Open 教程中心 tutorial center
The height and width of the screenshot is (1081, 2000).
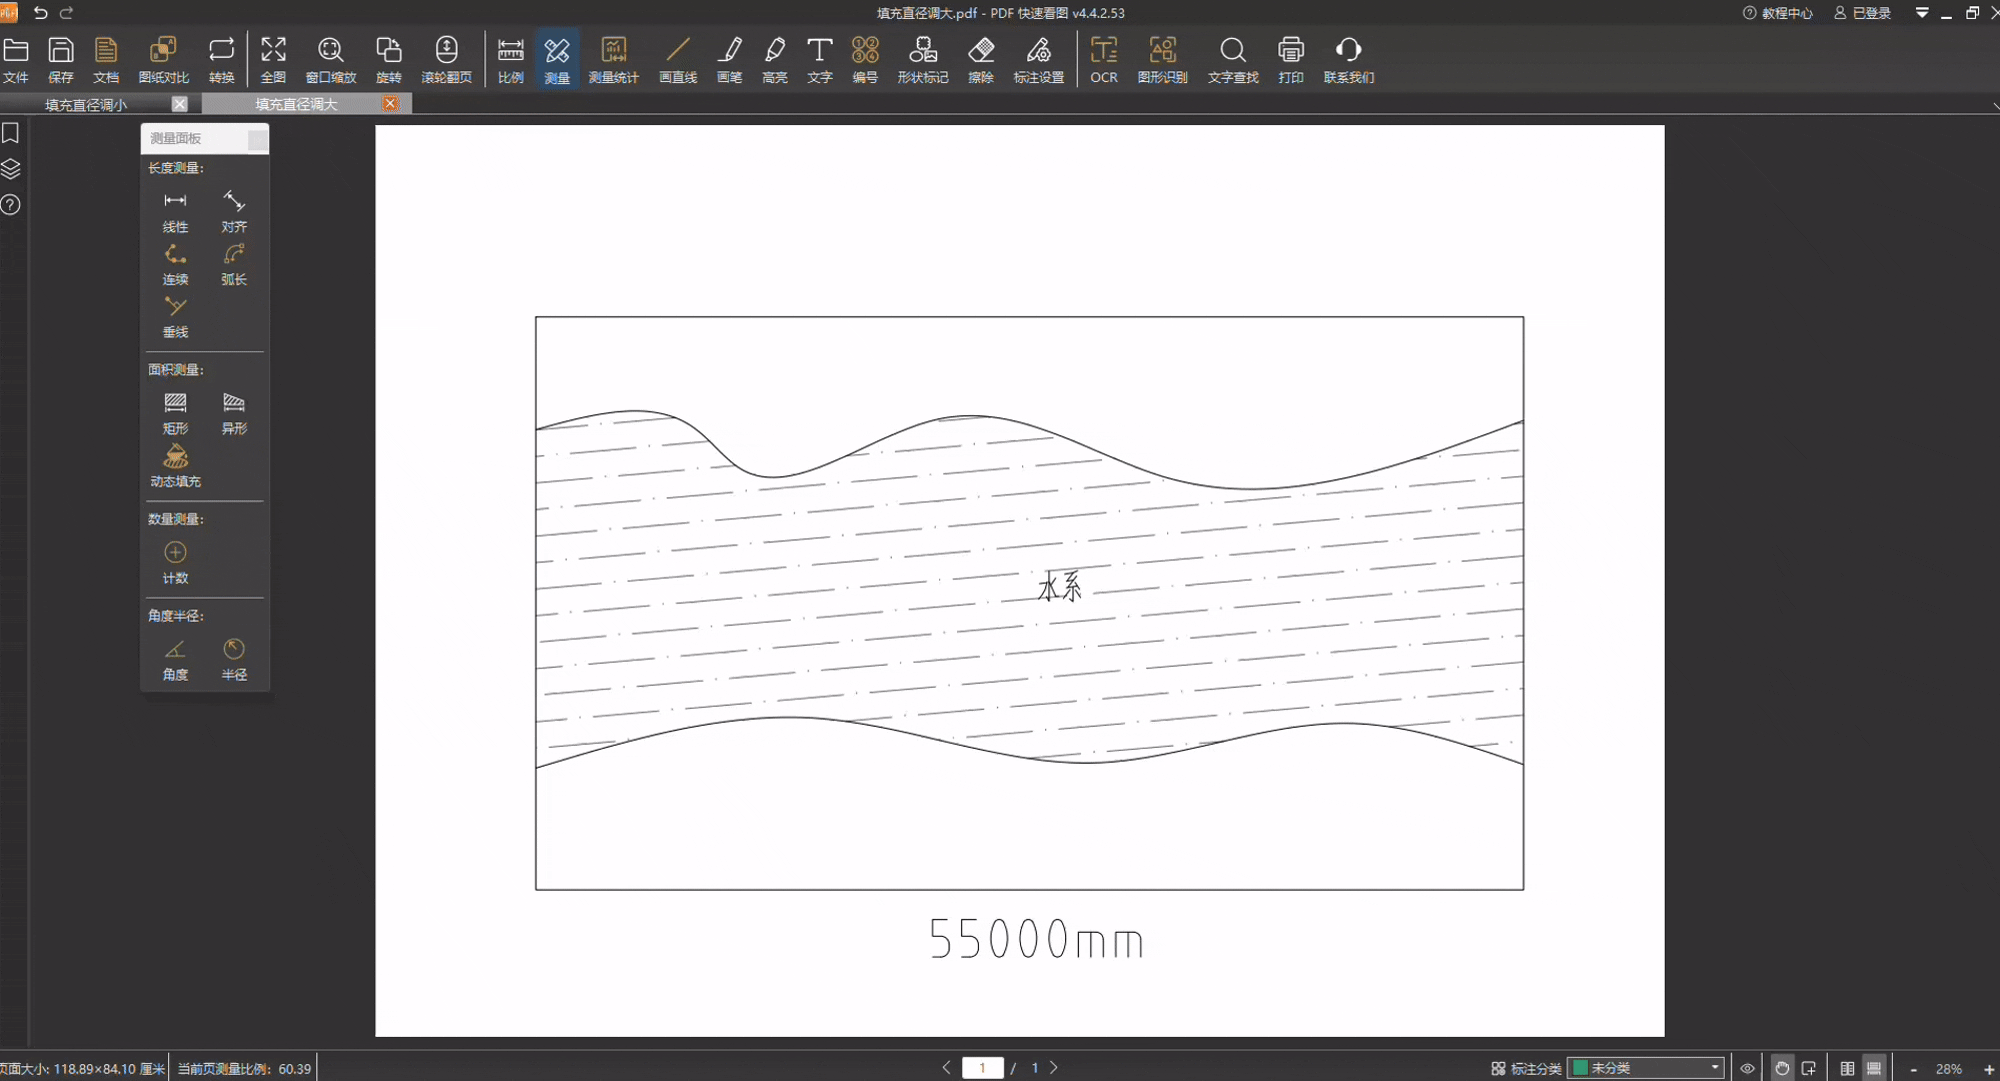[1777, 13]
